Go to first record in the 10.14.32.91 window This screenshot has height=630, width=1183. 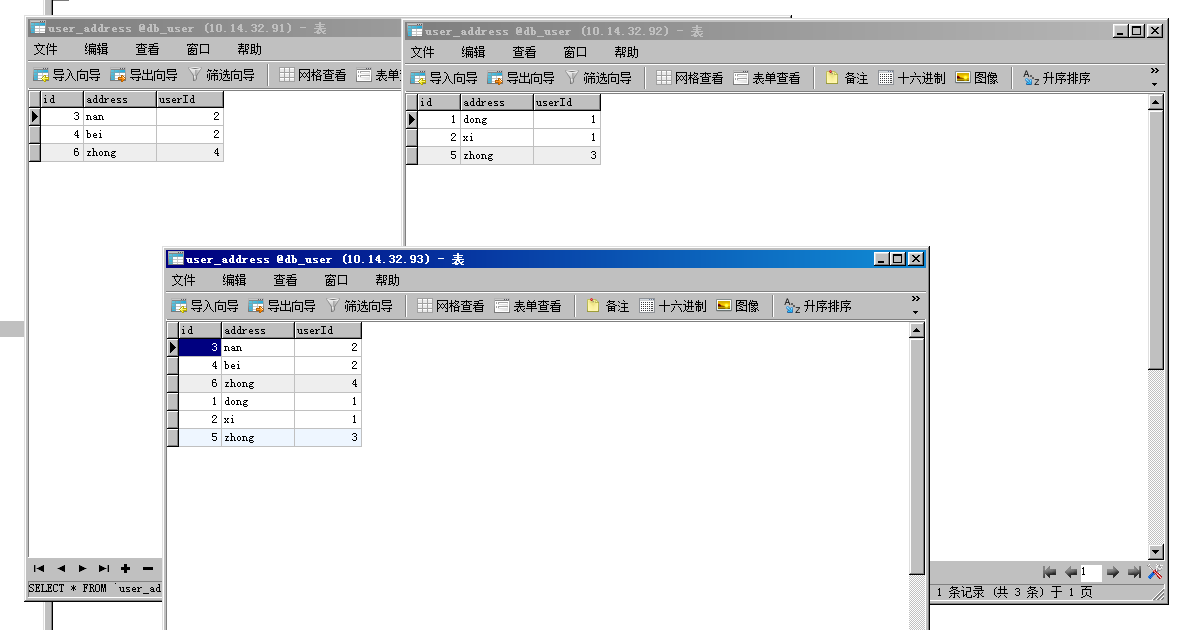tap(39, 568)
